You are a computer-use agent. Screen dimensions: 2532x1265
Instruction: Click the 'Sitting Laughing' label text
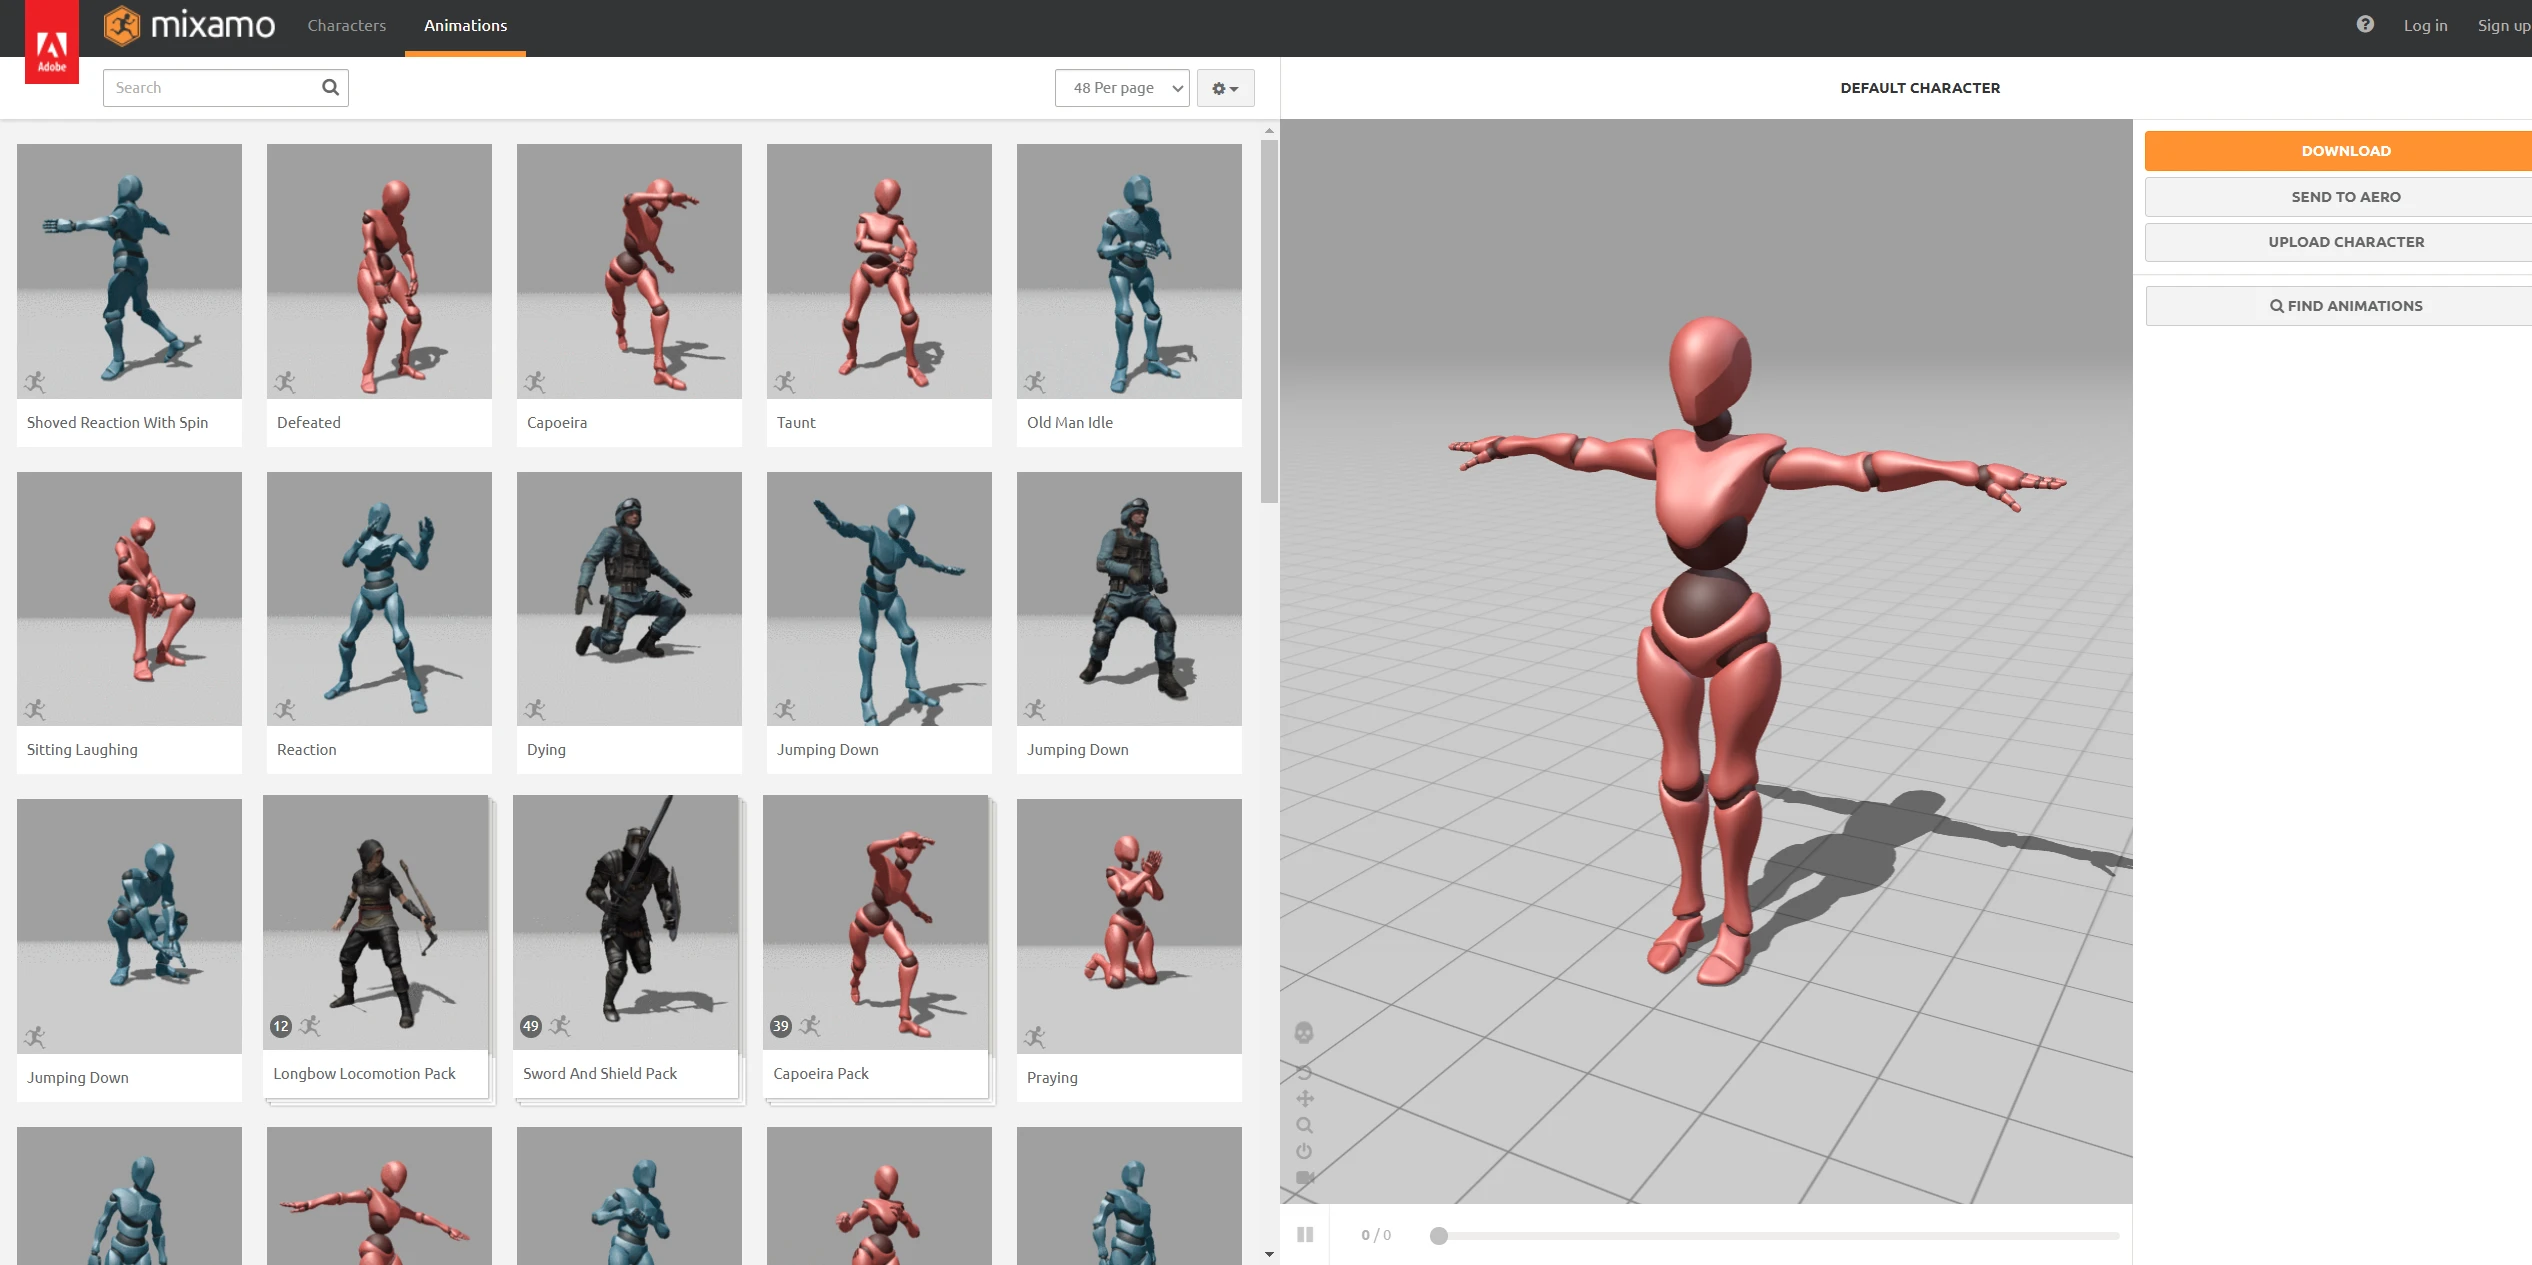click(x=82, y=750)
